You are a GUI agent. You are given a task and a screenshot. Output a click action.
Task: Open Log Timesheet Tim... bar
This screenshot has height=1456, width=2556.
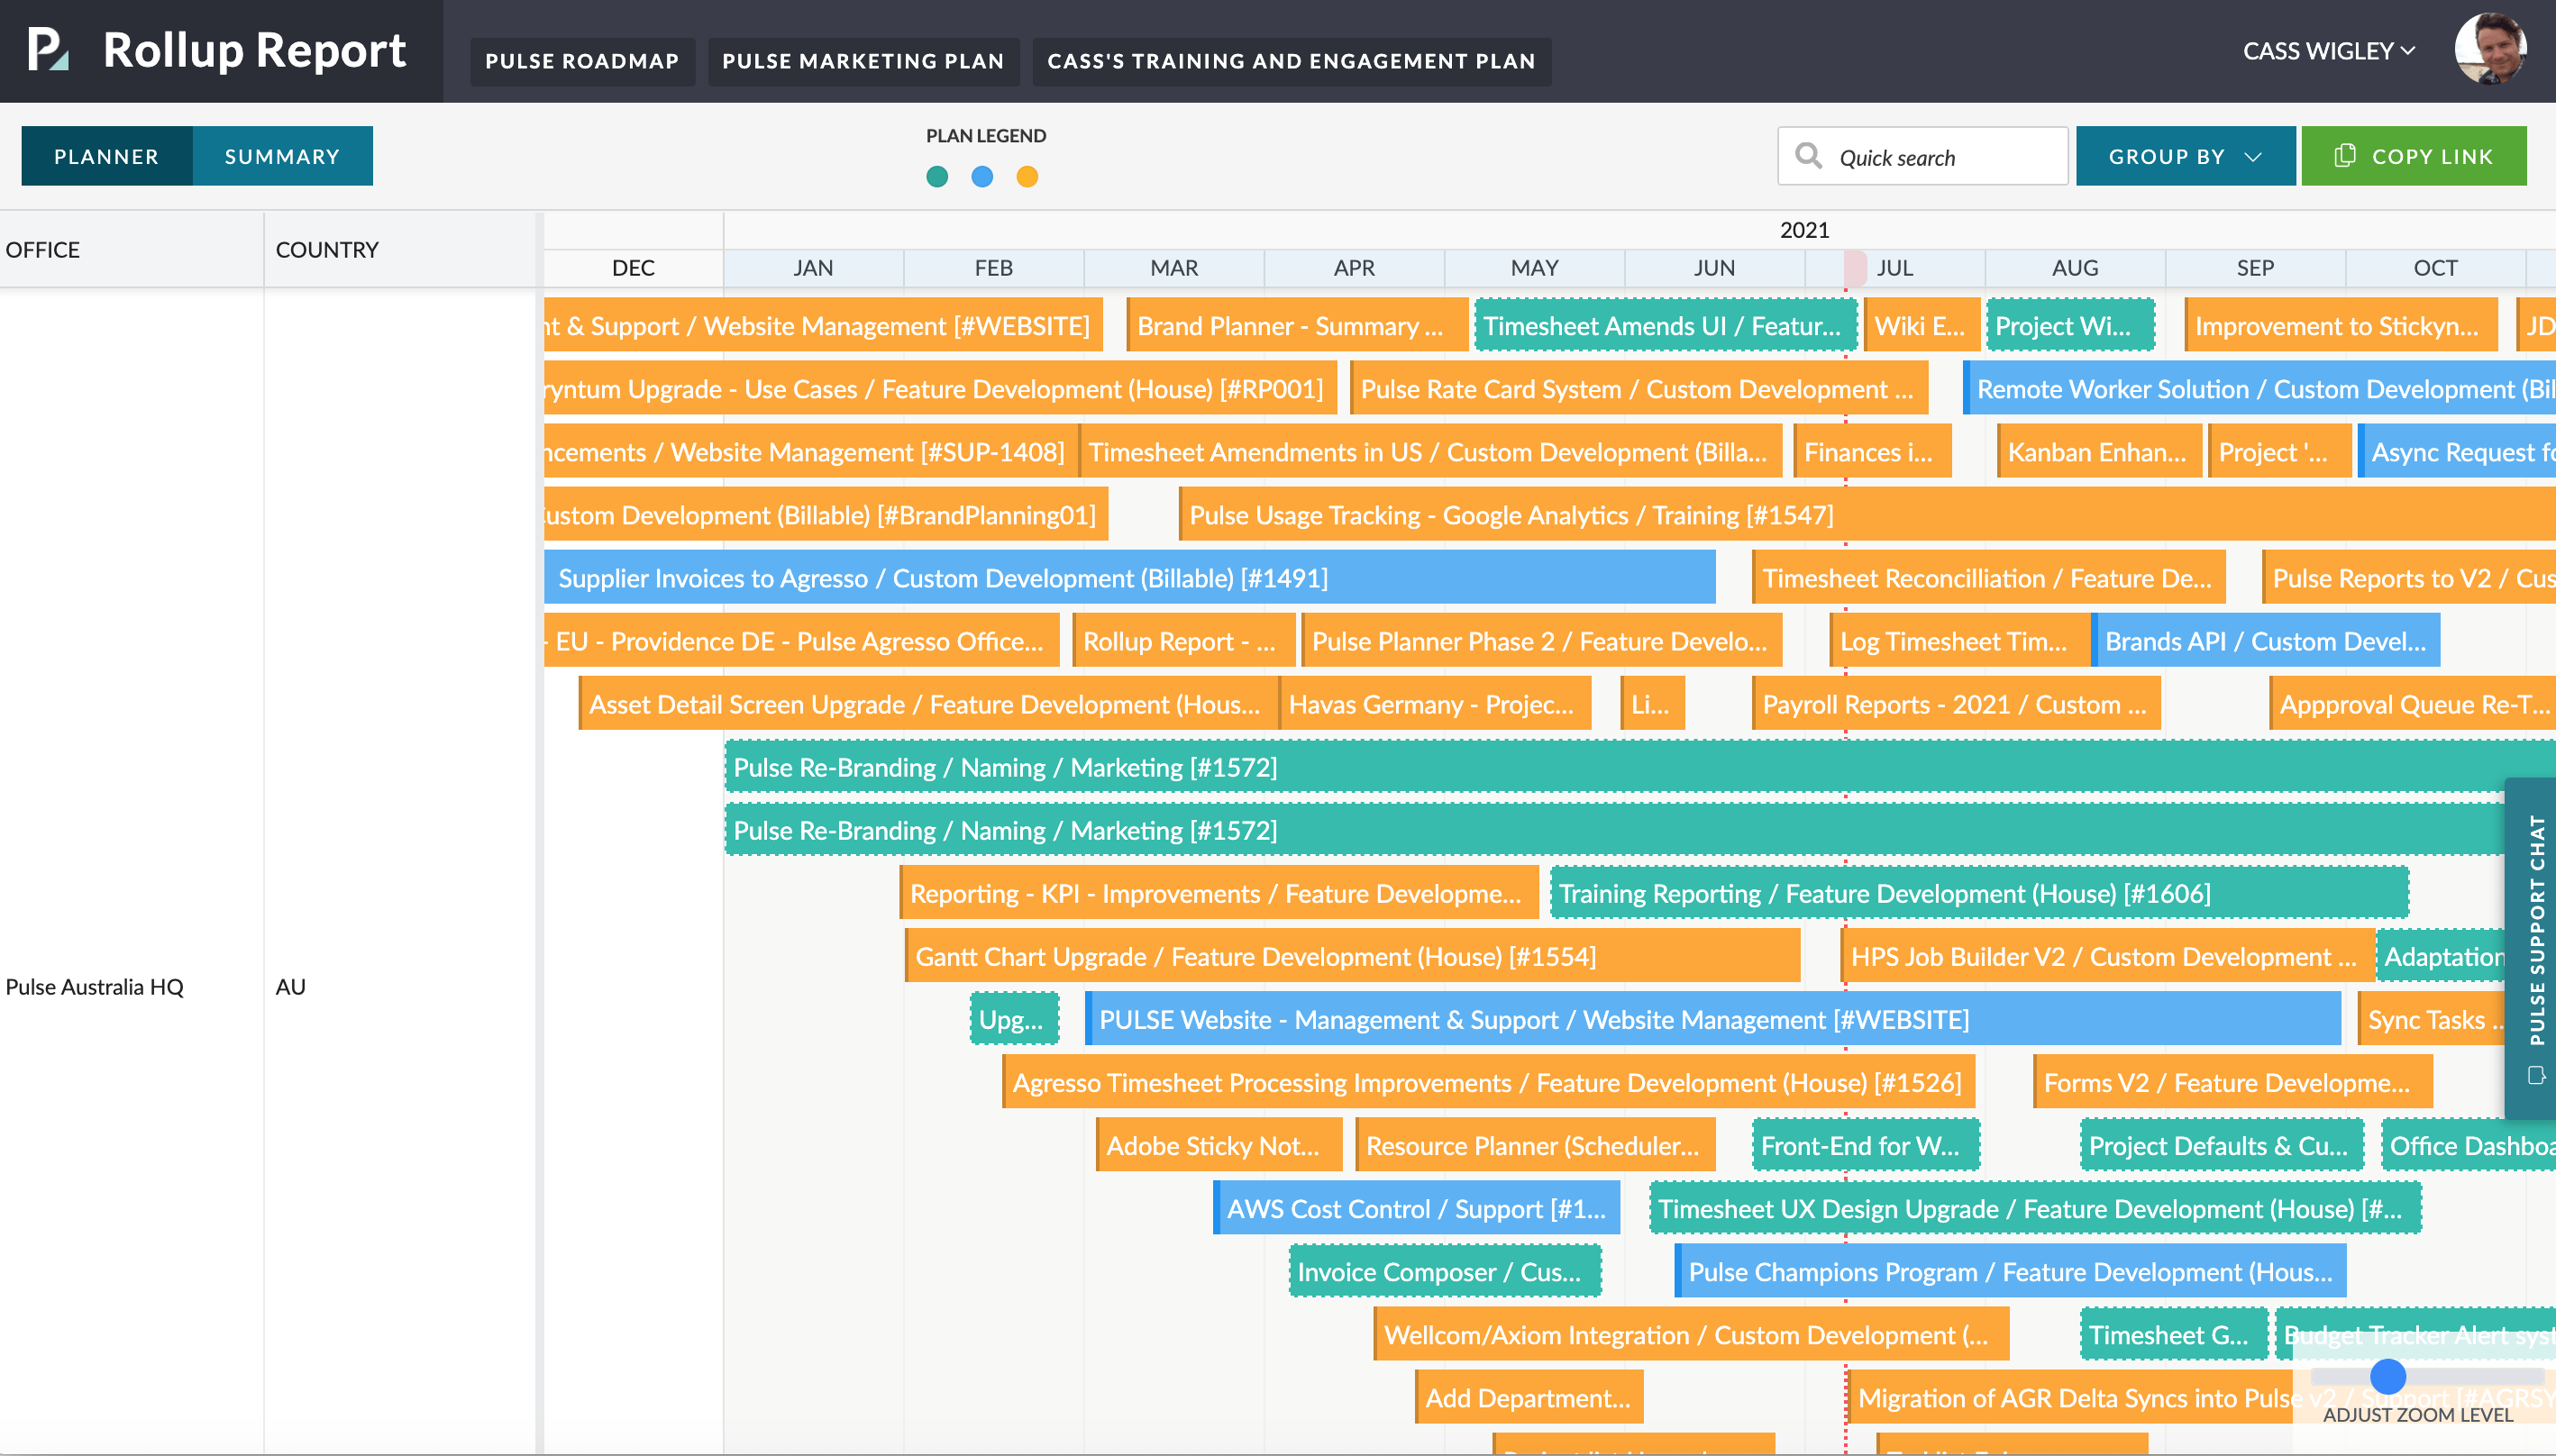(x=1960, y=641)
